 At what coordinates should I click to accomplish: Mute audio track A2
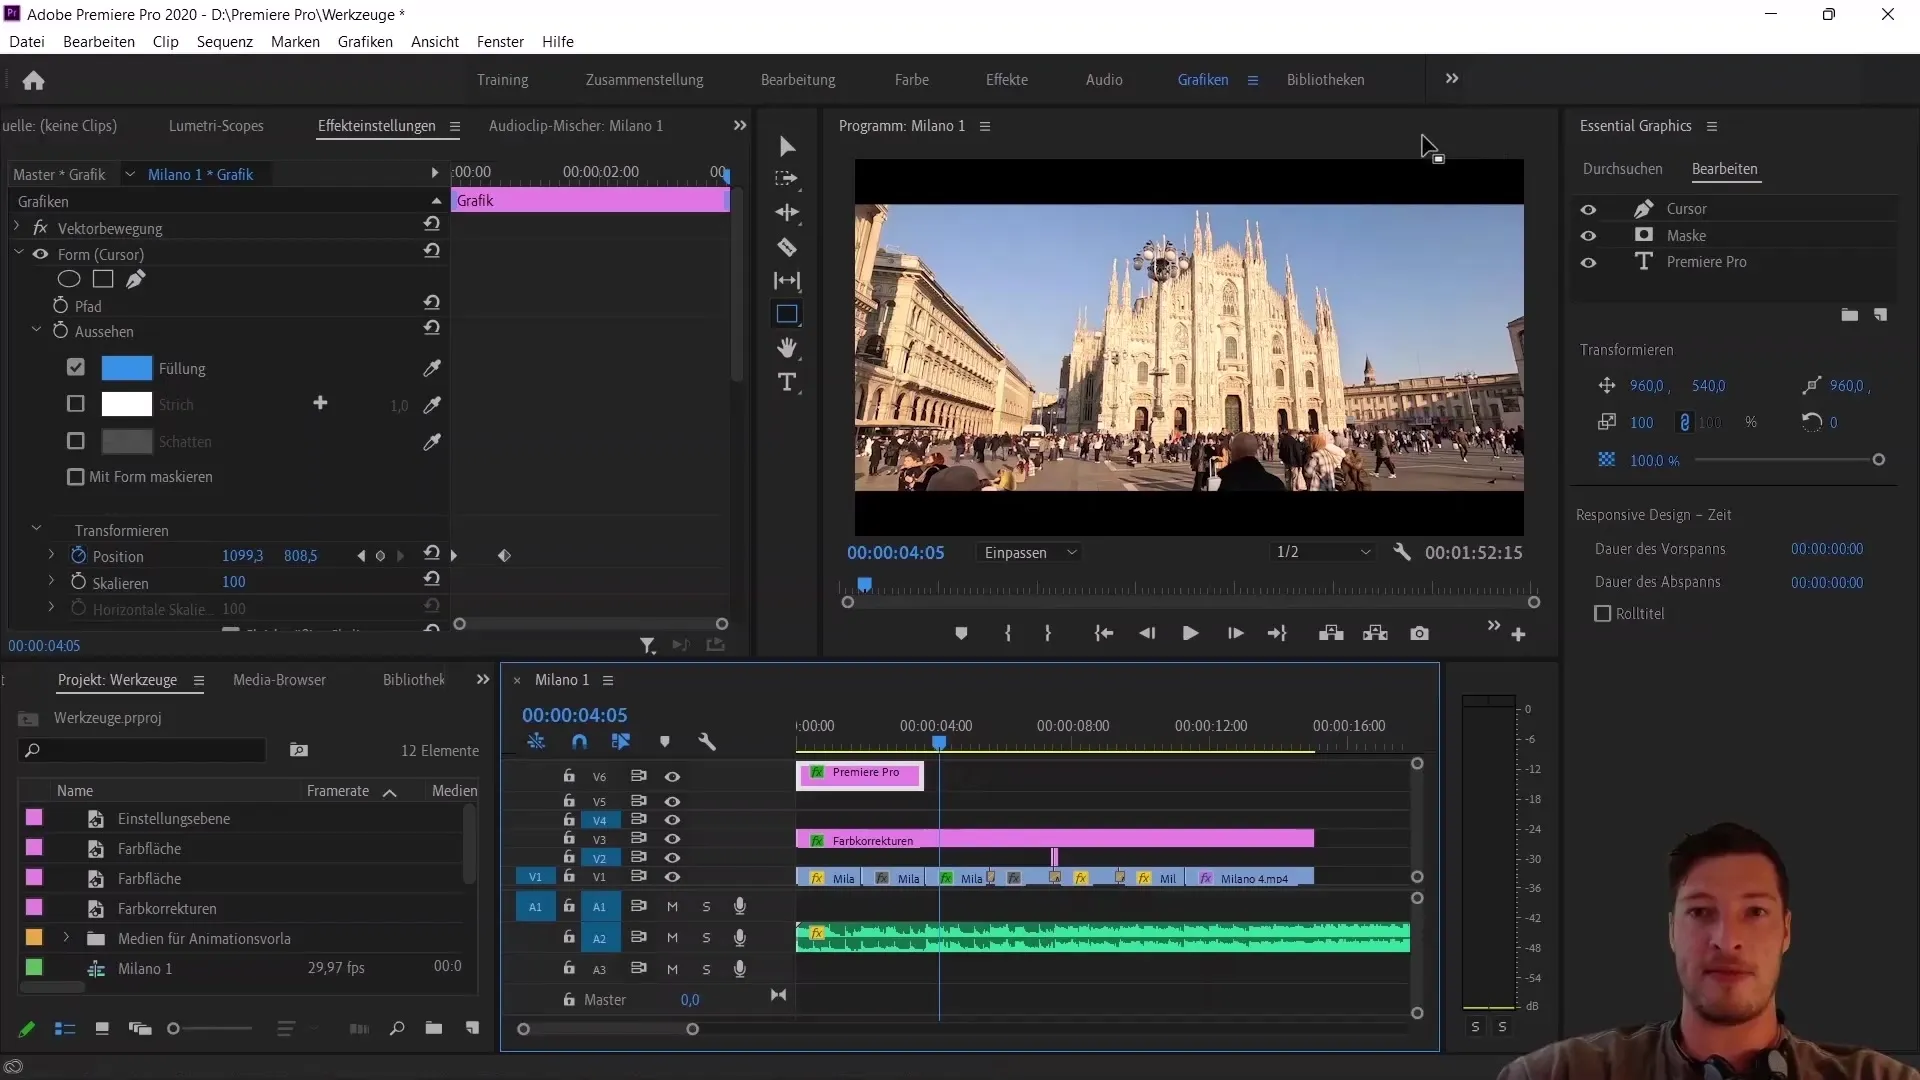[672, 938]
